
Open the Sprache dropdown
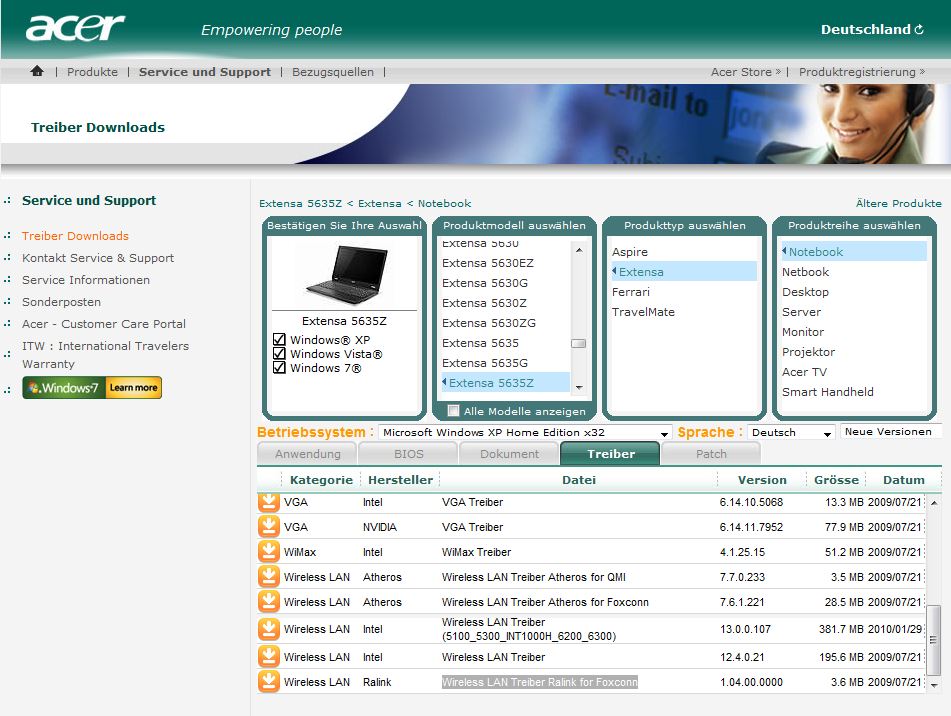click(791, 432)
